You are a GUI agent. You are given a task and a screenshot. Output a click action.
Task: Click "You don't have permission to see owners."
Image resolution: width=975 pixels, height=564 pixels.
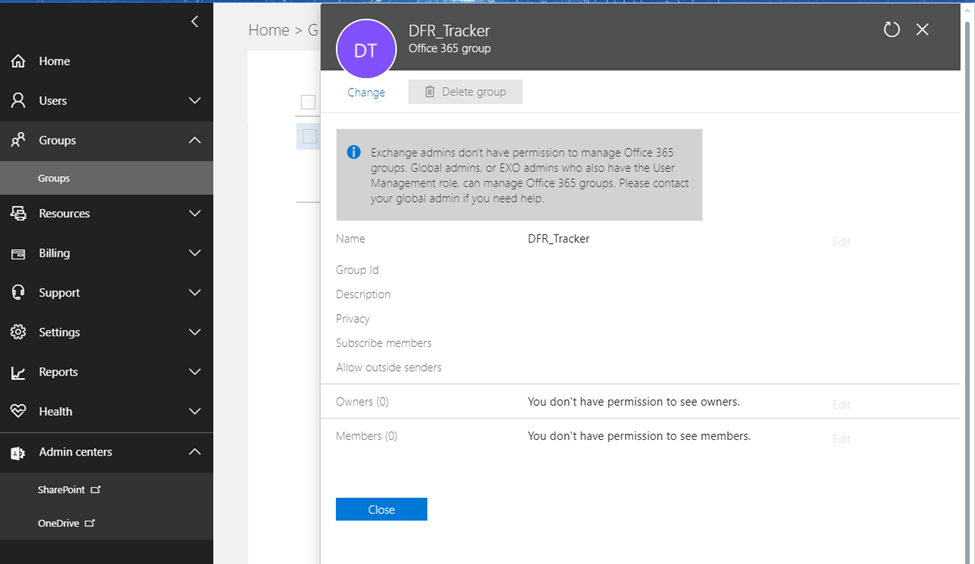(x=634, y=402)
